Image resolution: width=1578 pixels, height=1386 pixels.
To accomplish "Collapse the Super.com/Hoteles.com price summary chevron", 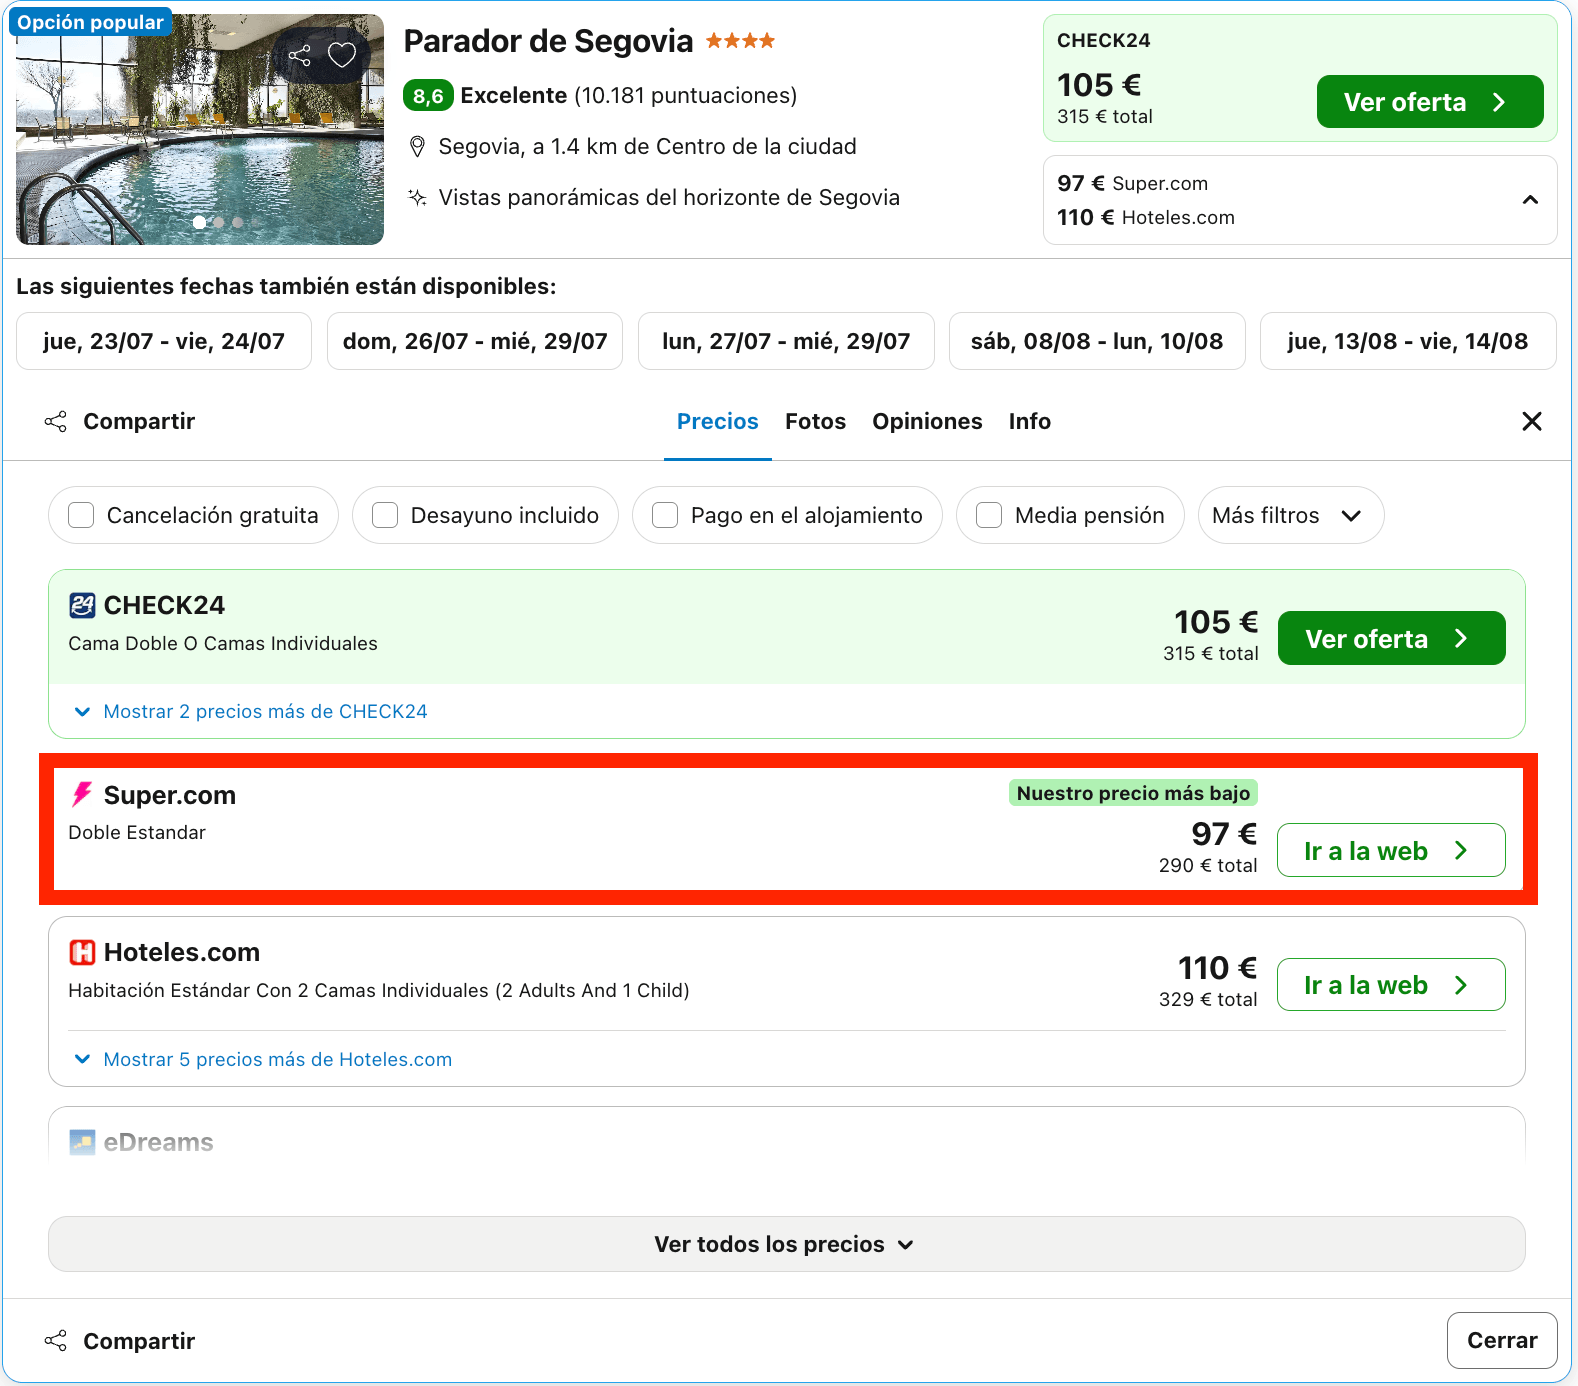I will point(1529,200).
